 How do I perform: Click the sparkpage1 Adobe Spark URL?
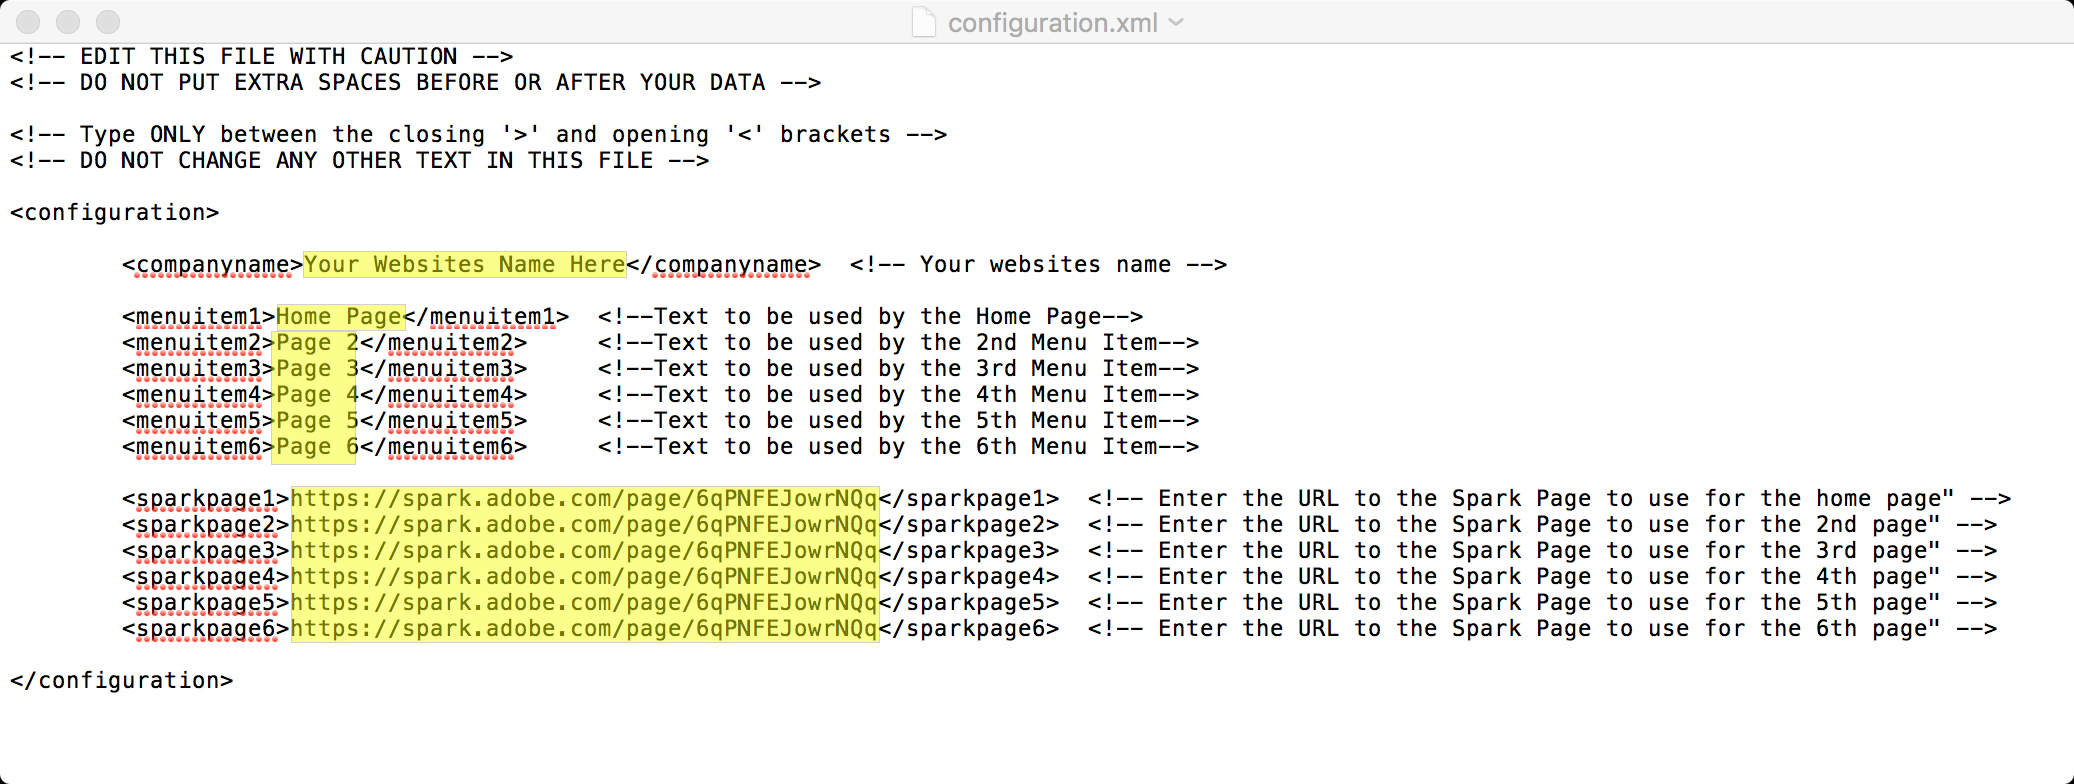click(584, 499)
